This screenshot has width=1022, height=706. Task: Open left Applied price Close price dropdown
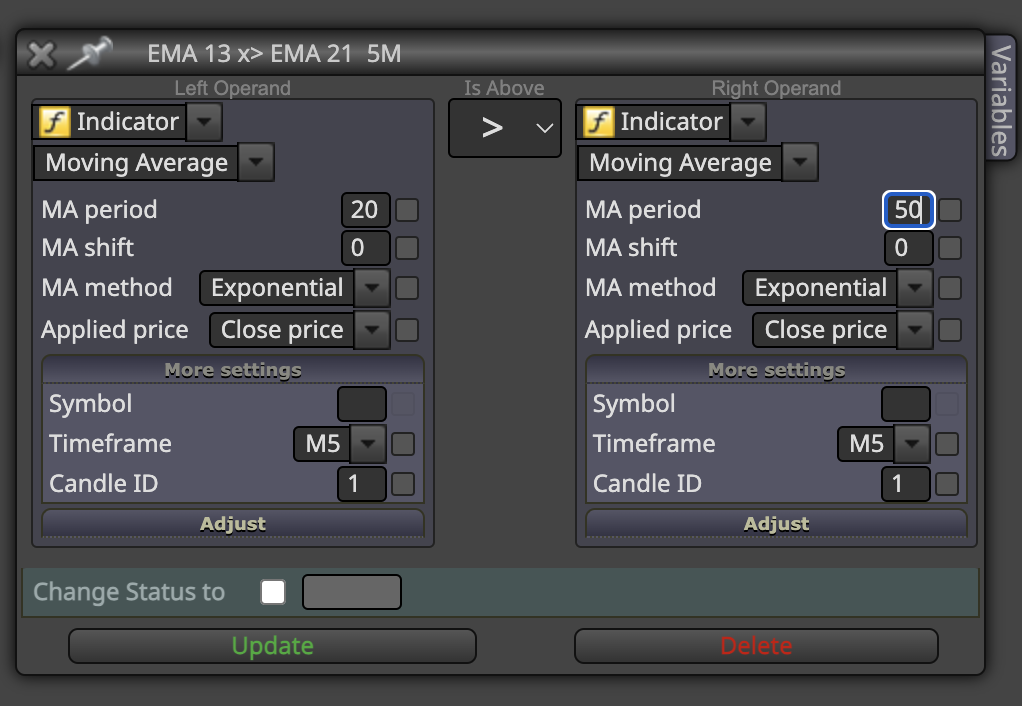(372, 329)
